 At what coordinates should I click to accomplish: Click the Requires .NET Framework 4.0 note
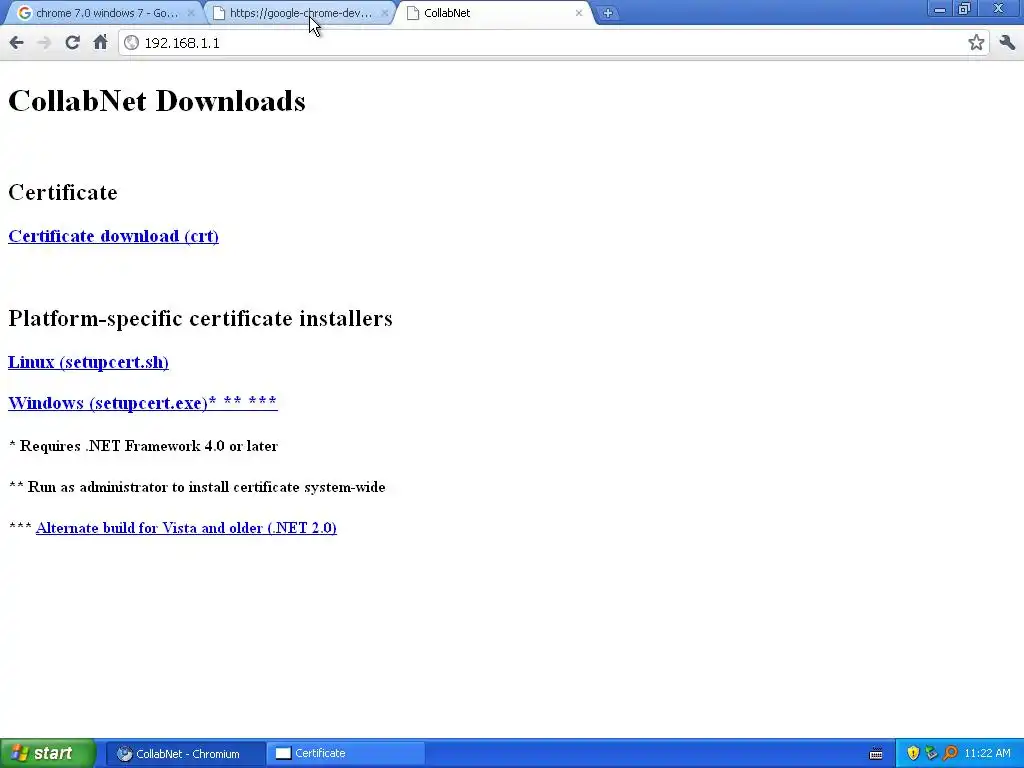(x=144, y=446)
